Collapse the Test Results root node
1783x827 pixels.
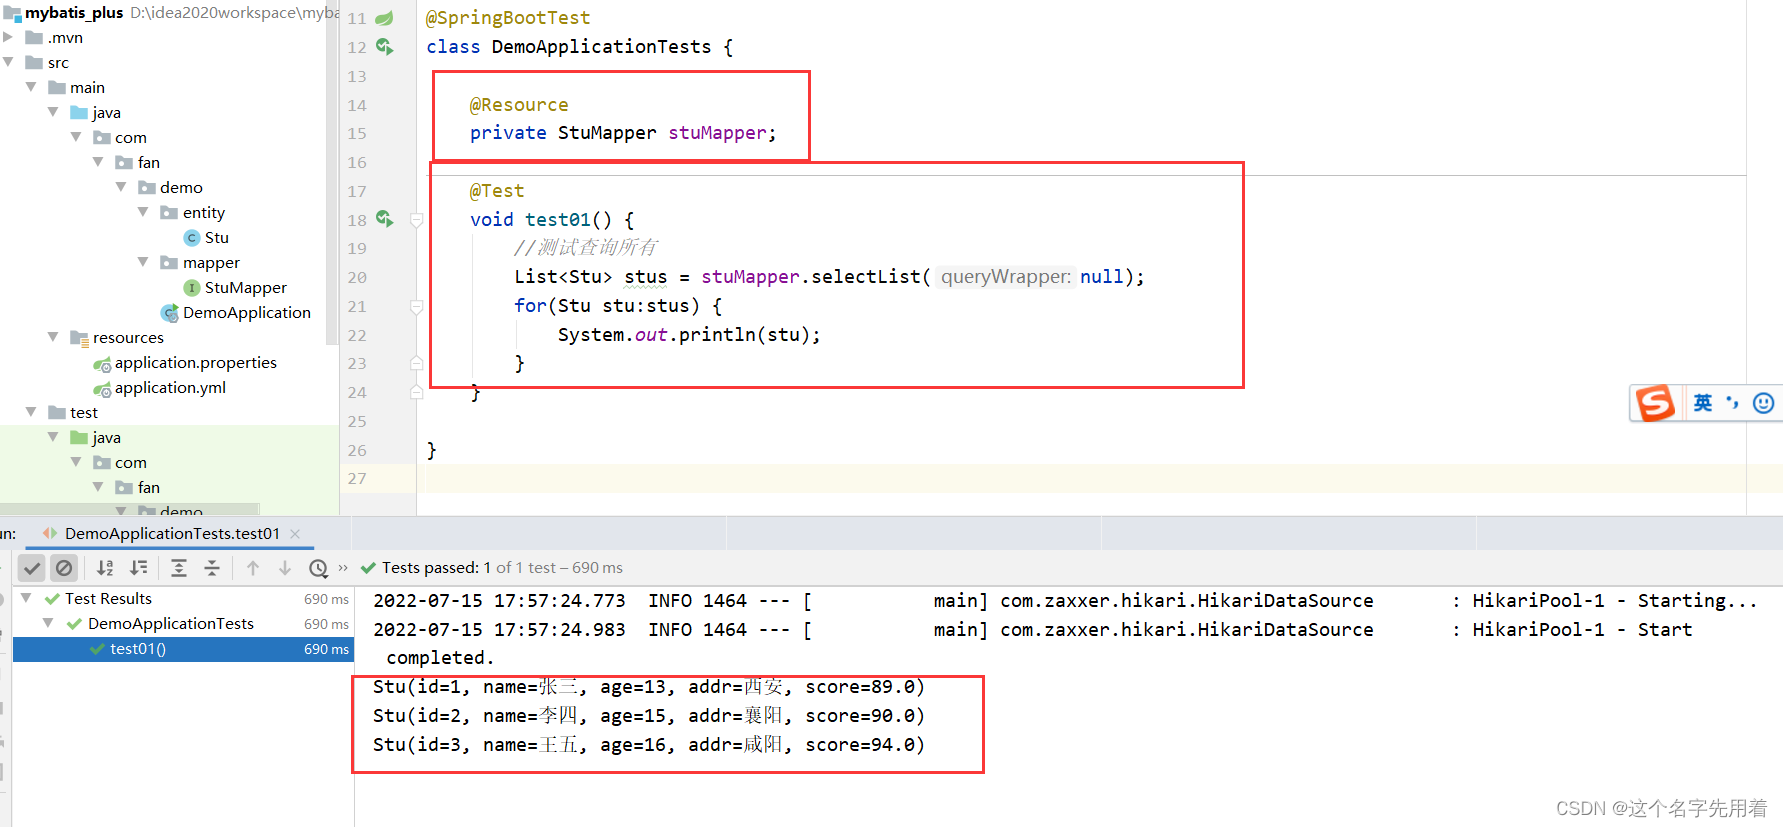click(26, 598)
